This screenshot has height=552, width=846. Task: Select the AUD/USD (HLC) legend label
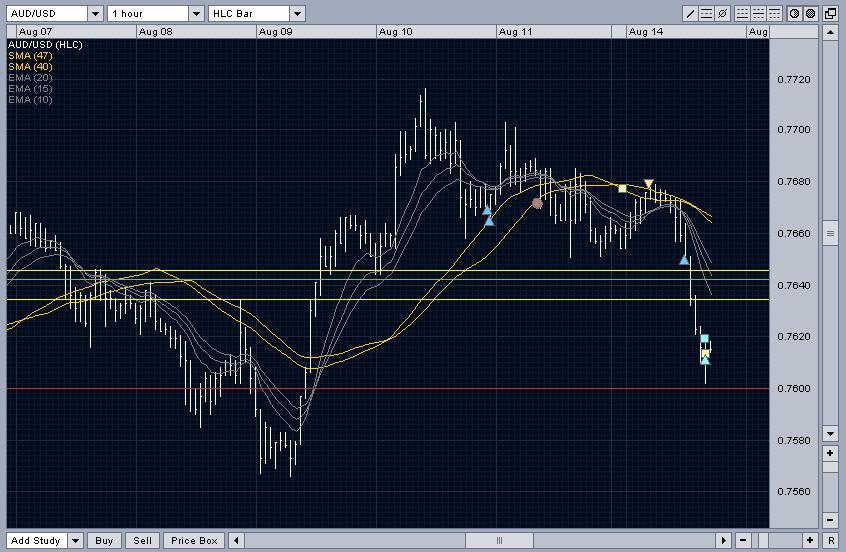point(45,45)
